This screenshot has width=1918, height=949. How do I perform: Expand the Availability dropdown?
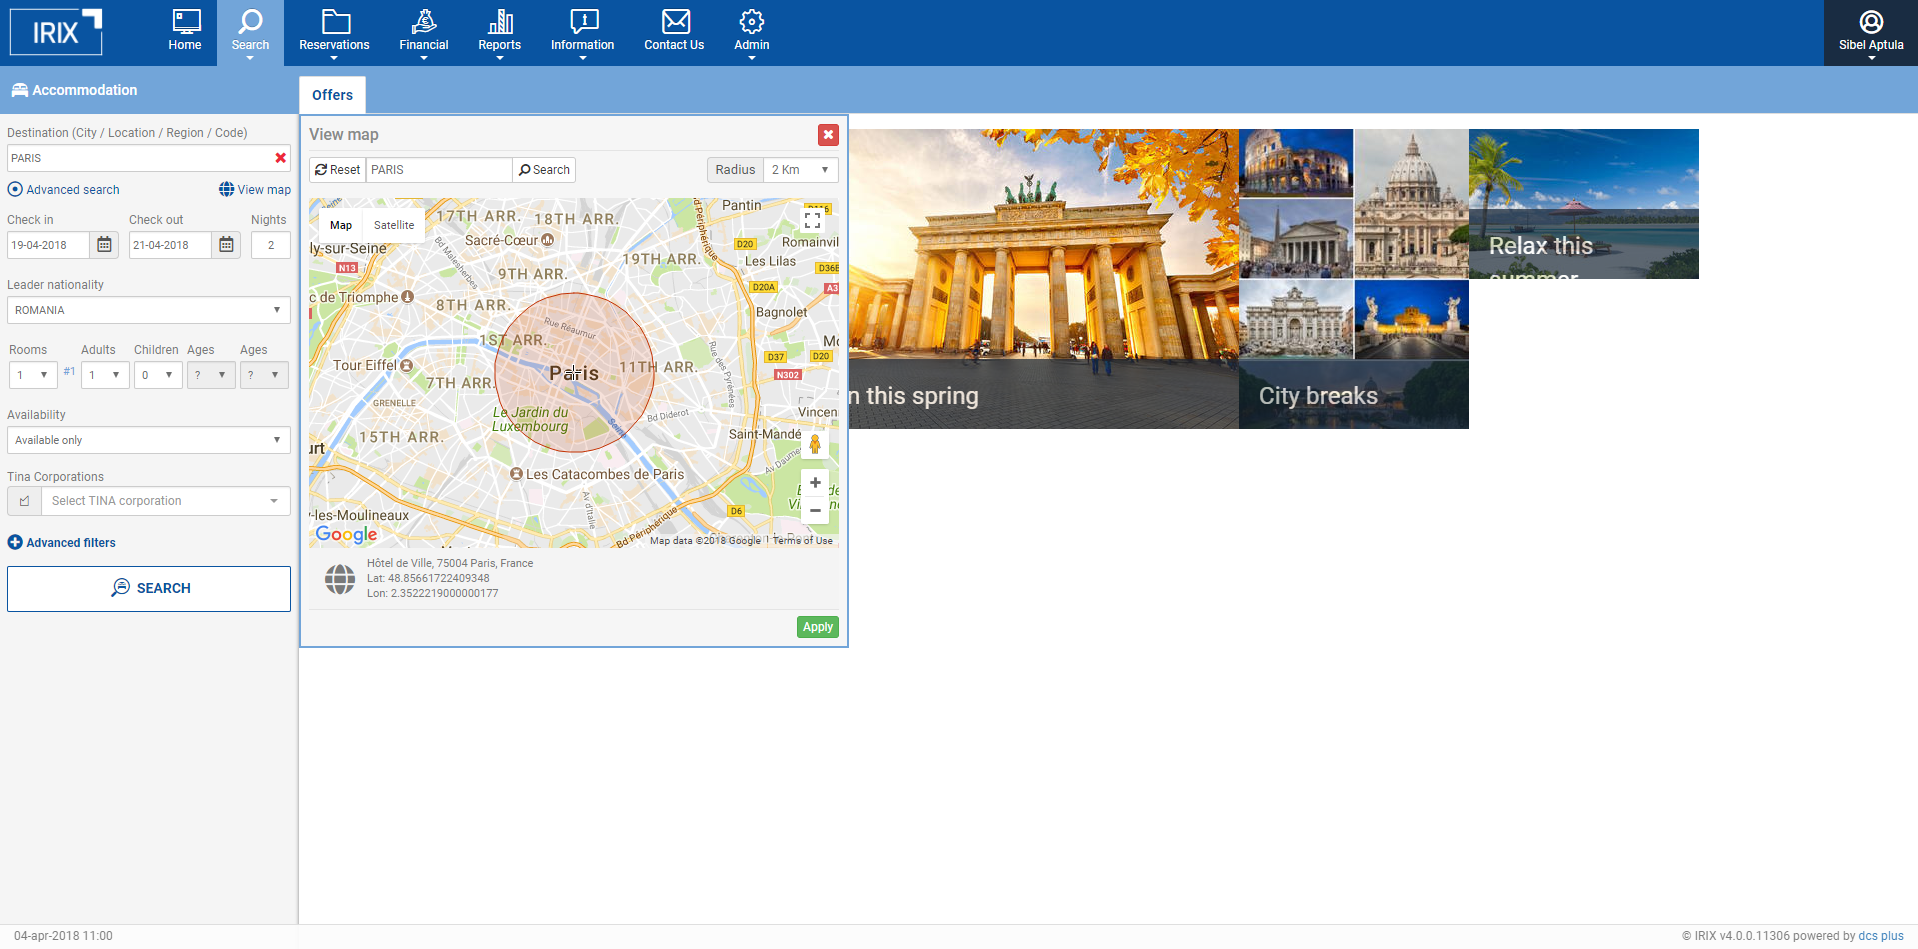pyautogui.click(x=149, y=440)
